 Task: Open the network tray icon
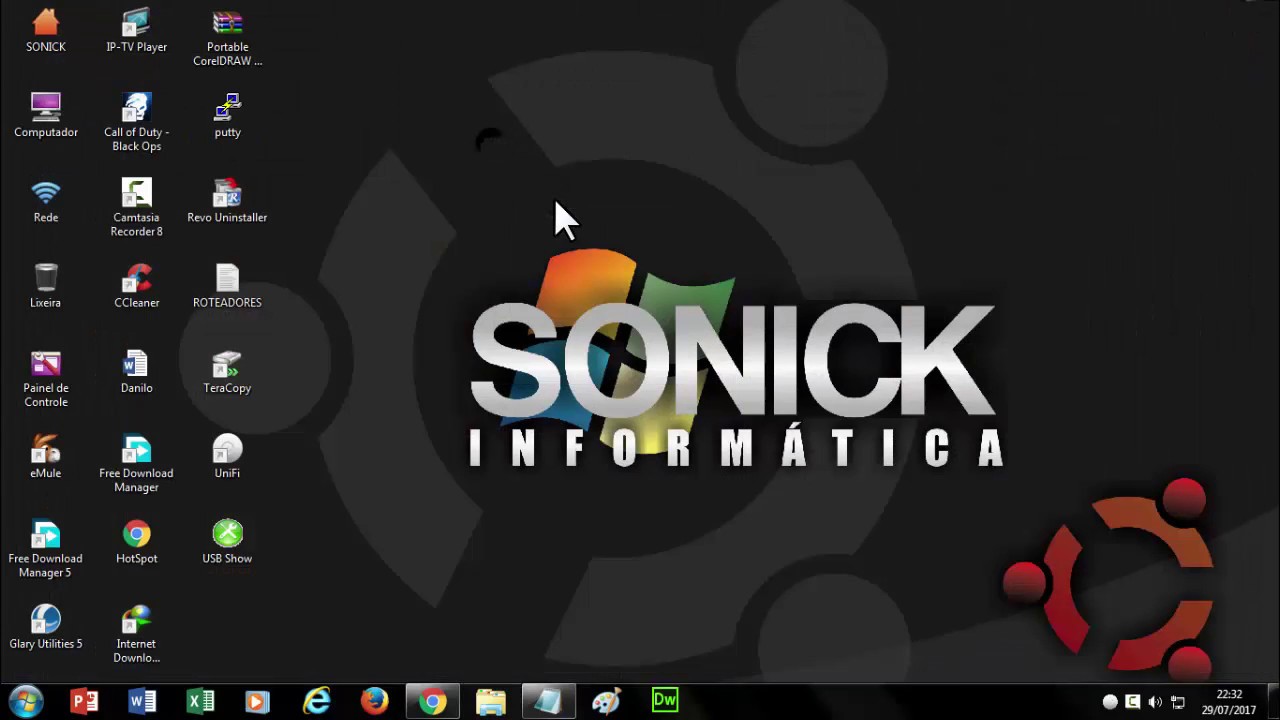(1178, 702)
